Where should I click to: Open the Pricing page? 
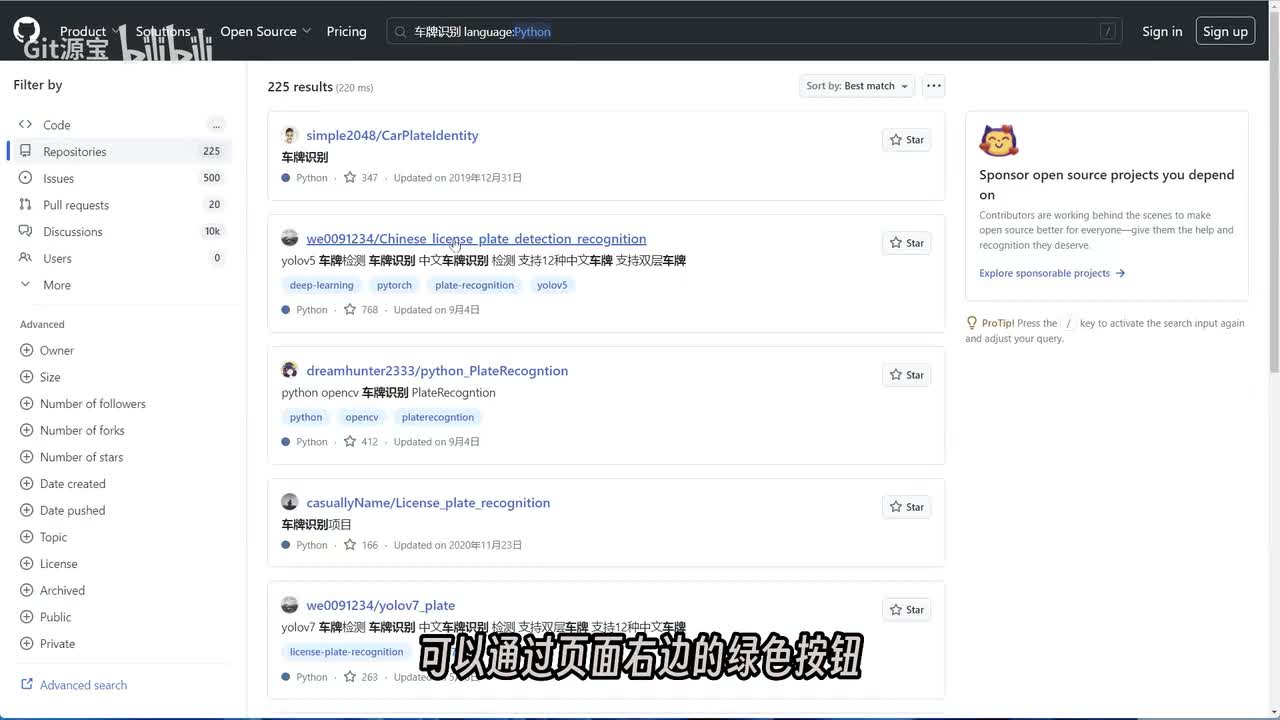[x=346, y=31]
